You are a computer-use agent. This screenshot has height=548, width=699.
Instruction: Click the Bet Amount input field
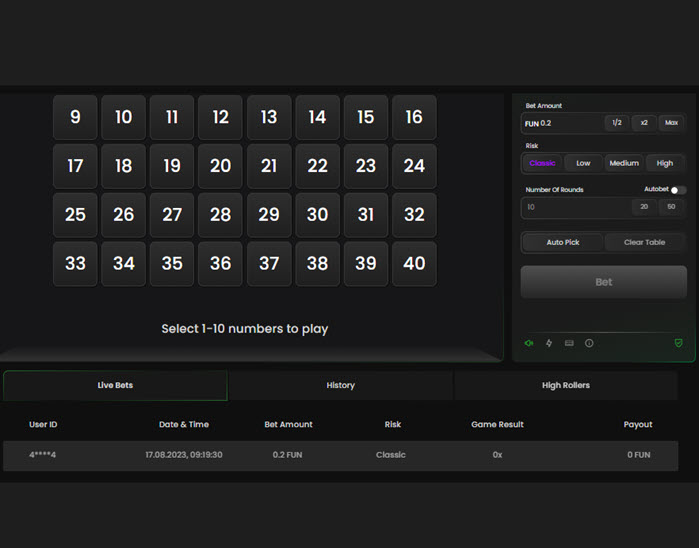coord(562,123)
